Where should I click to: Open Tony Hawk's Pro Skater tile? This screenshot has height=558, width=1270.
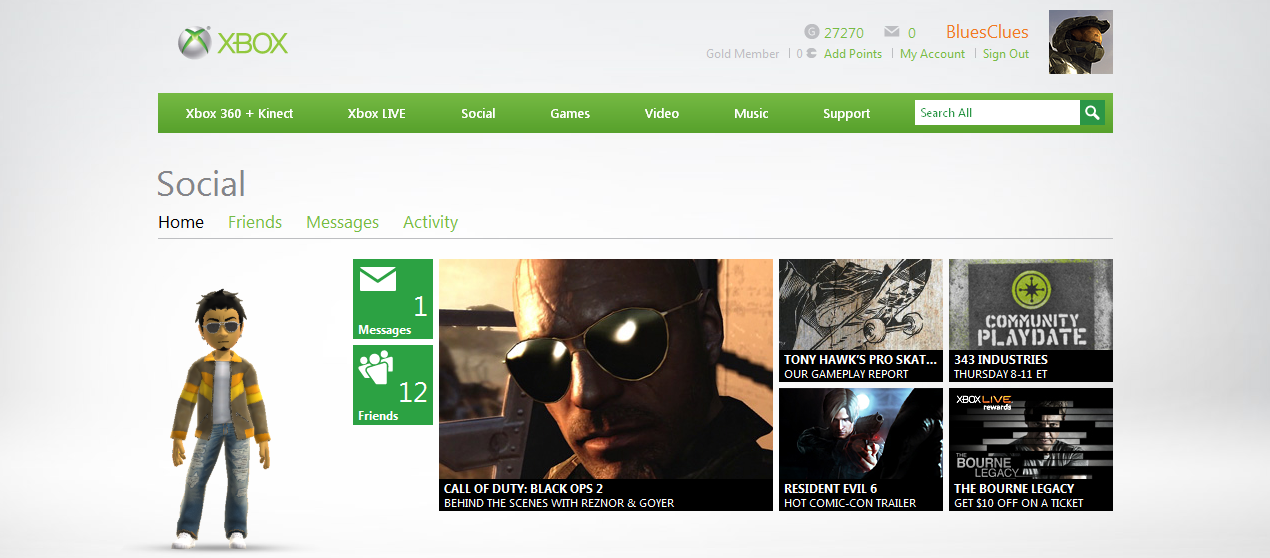click(861, 320)
